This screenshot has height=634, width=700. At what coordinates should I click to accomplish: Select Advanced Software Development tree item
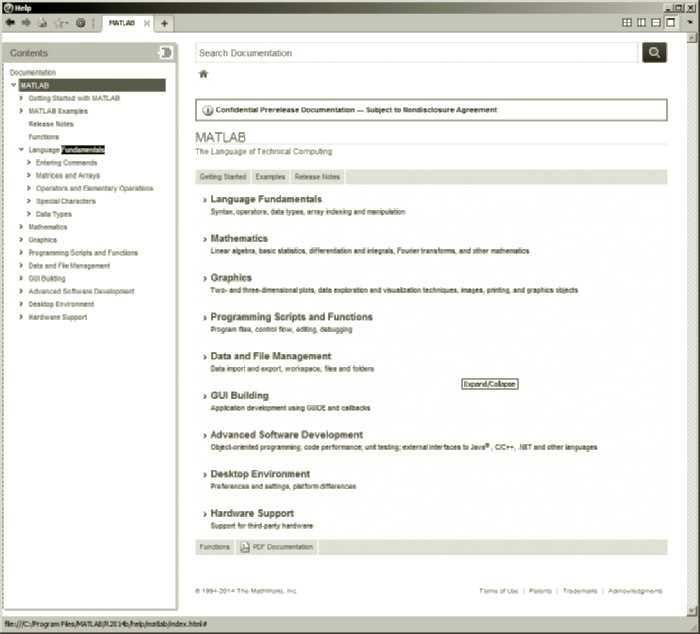click(81, 291)
